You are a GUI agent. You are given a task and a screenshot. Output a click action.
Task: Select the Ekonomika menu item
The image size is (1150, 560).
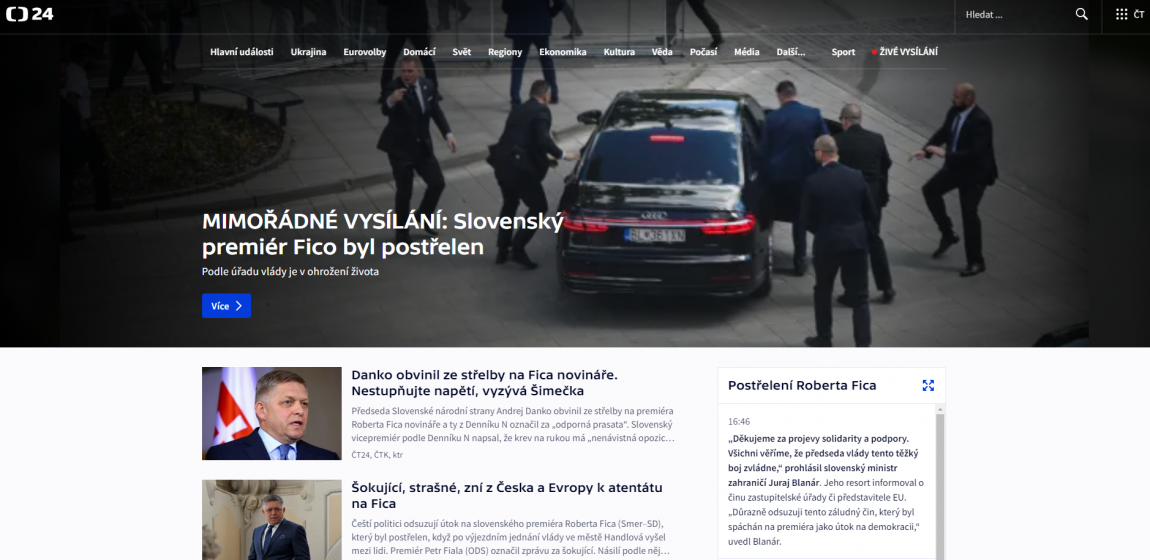tap(563, 52)
